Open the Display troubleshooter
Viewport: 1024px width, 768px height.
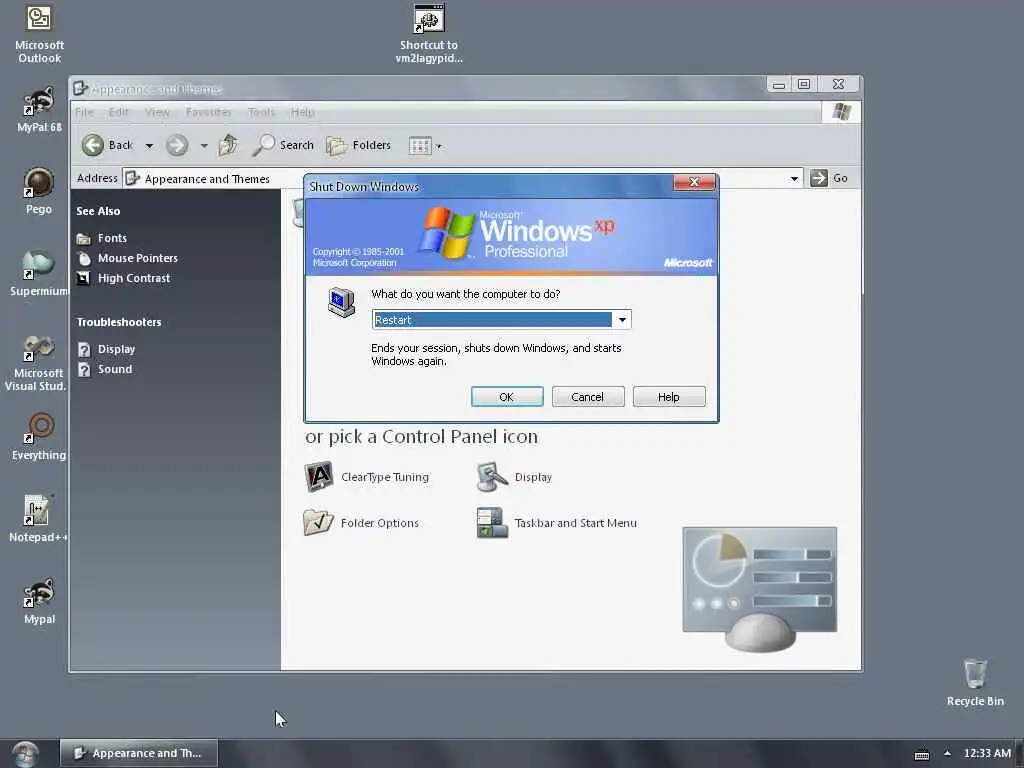[106, 349]
